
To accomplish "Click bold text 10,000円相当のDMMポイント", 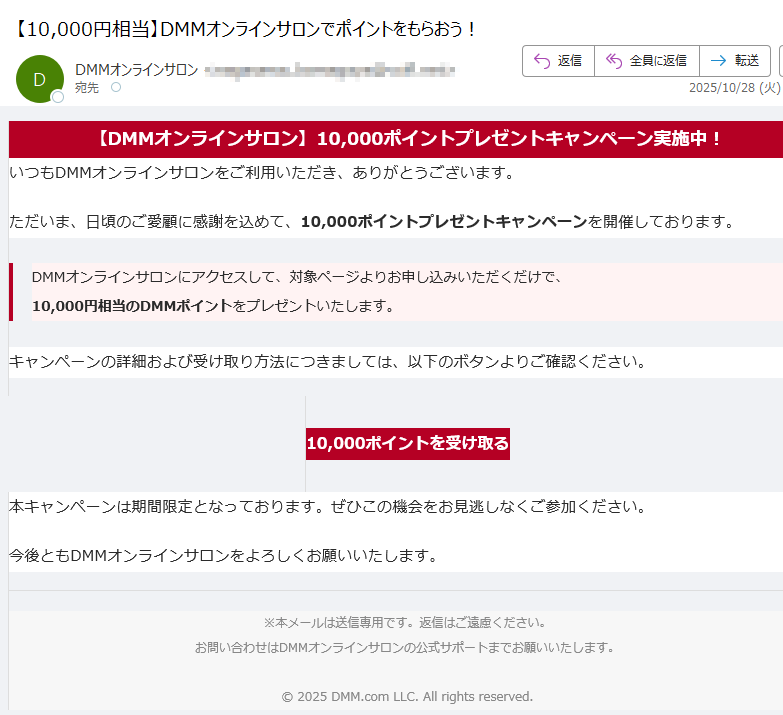I will pyautogui.click(x=132, y=306).
